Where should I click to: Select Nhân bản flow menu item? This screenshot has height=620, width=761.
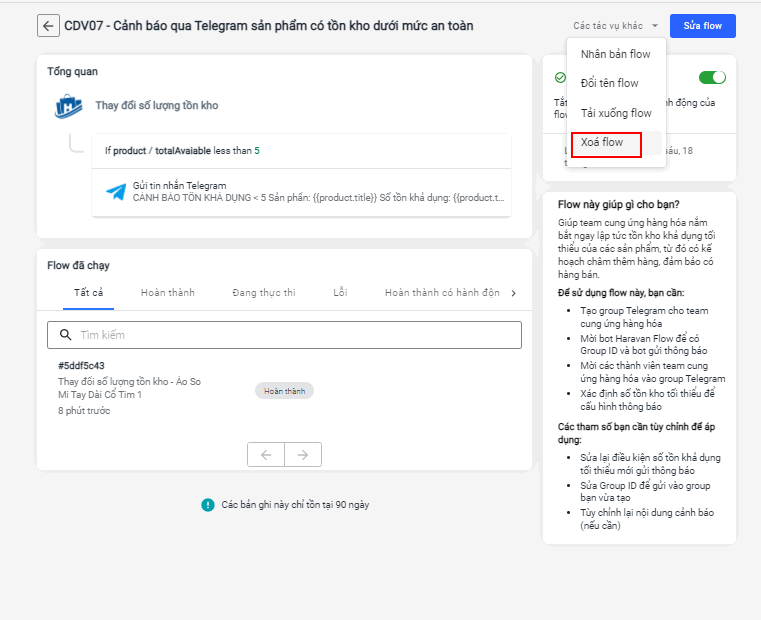click(615, 54)
